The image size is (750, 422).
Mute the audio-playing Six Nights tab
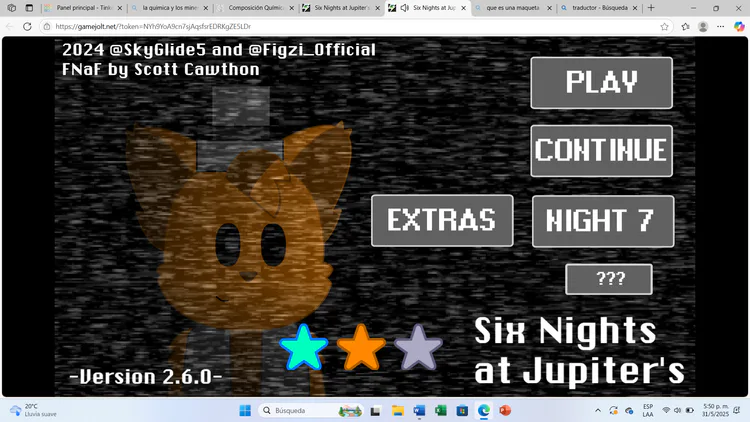[405, 8]
